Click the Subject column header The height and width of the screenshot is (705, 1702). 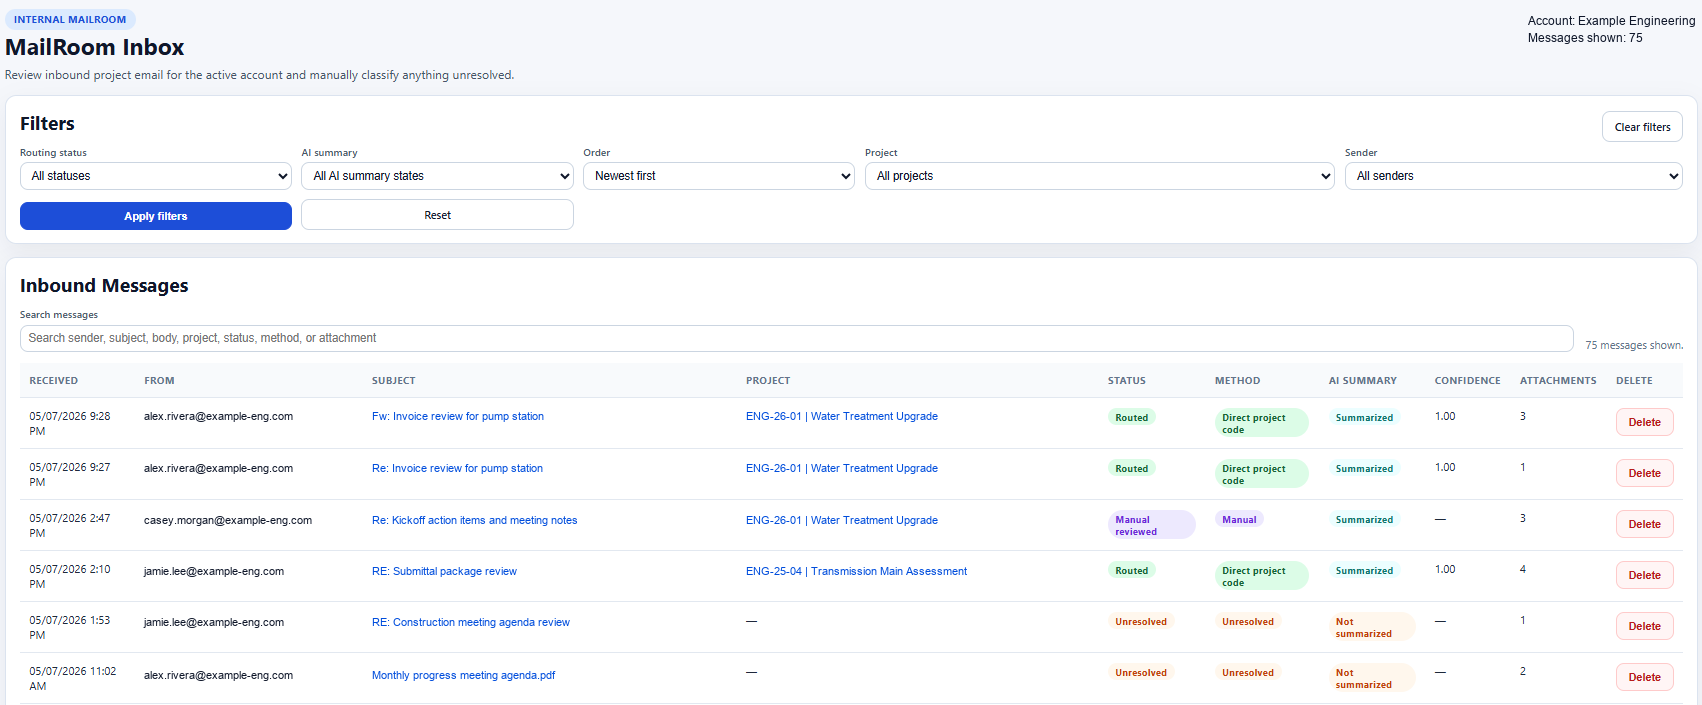pos(394,381)
